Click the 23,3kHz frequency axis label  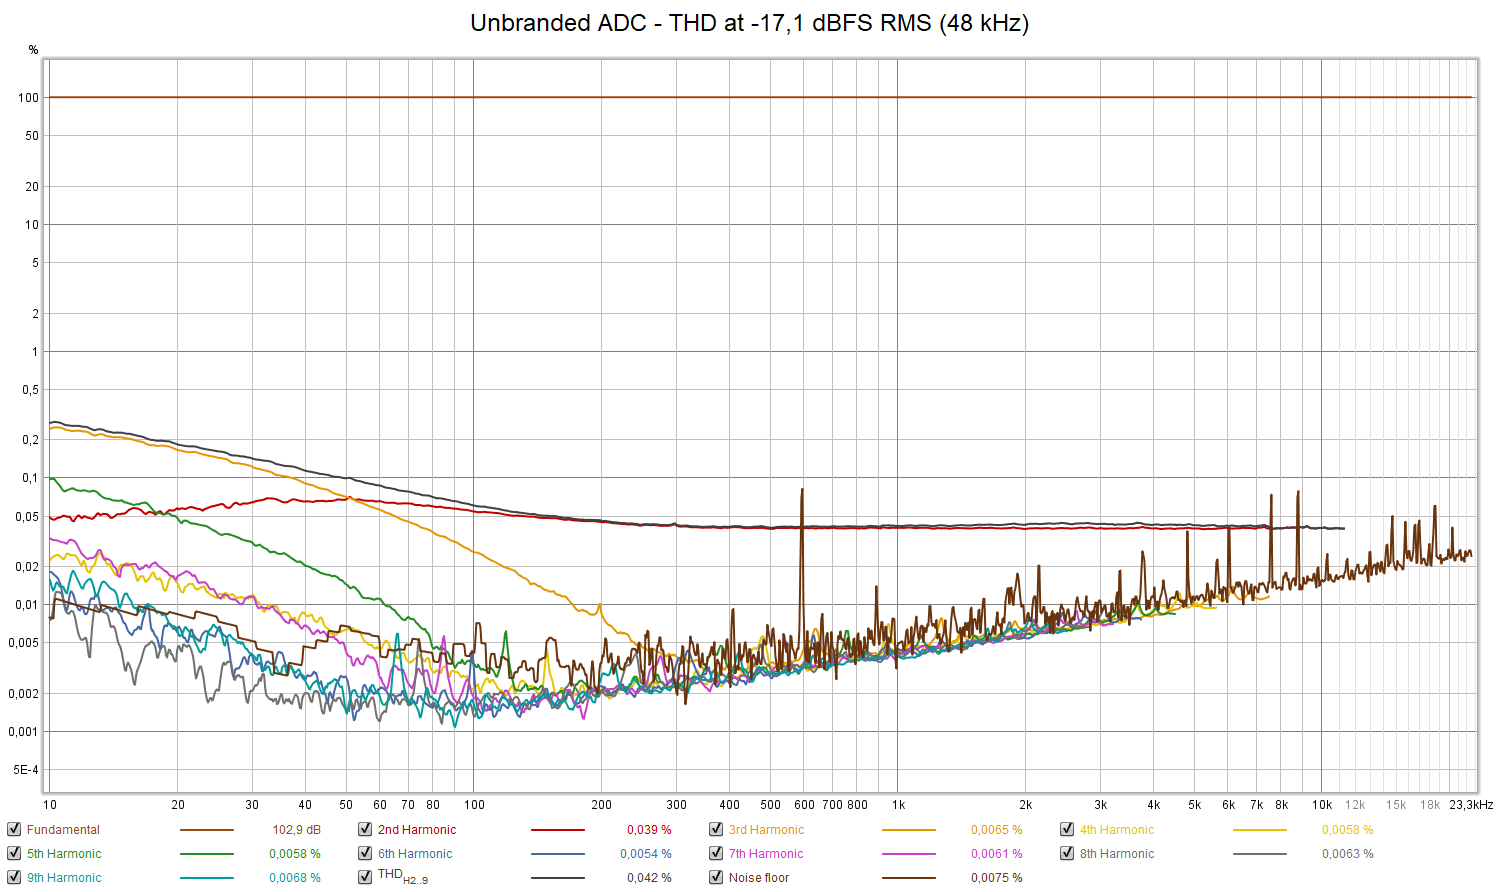tap(1471, 805)
